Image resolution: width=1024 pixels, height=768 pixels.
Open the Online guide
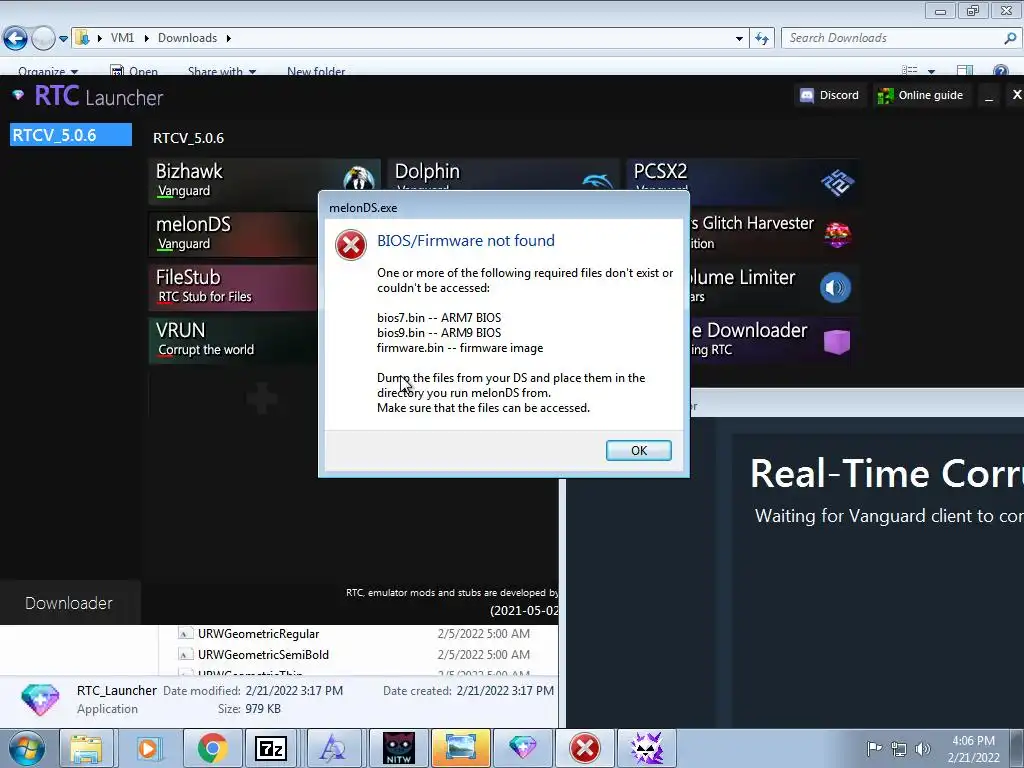[920, 95]
